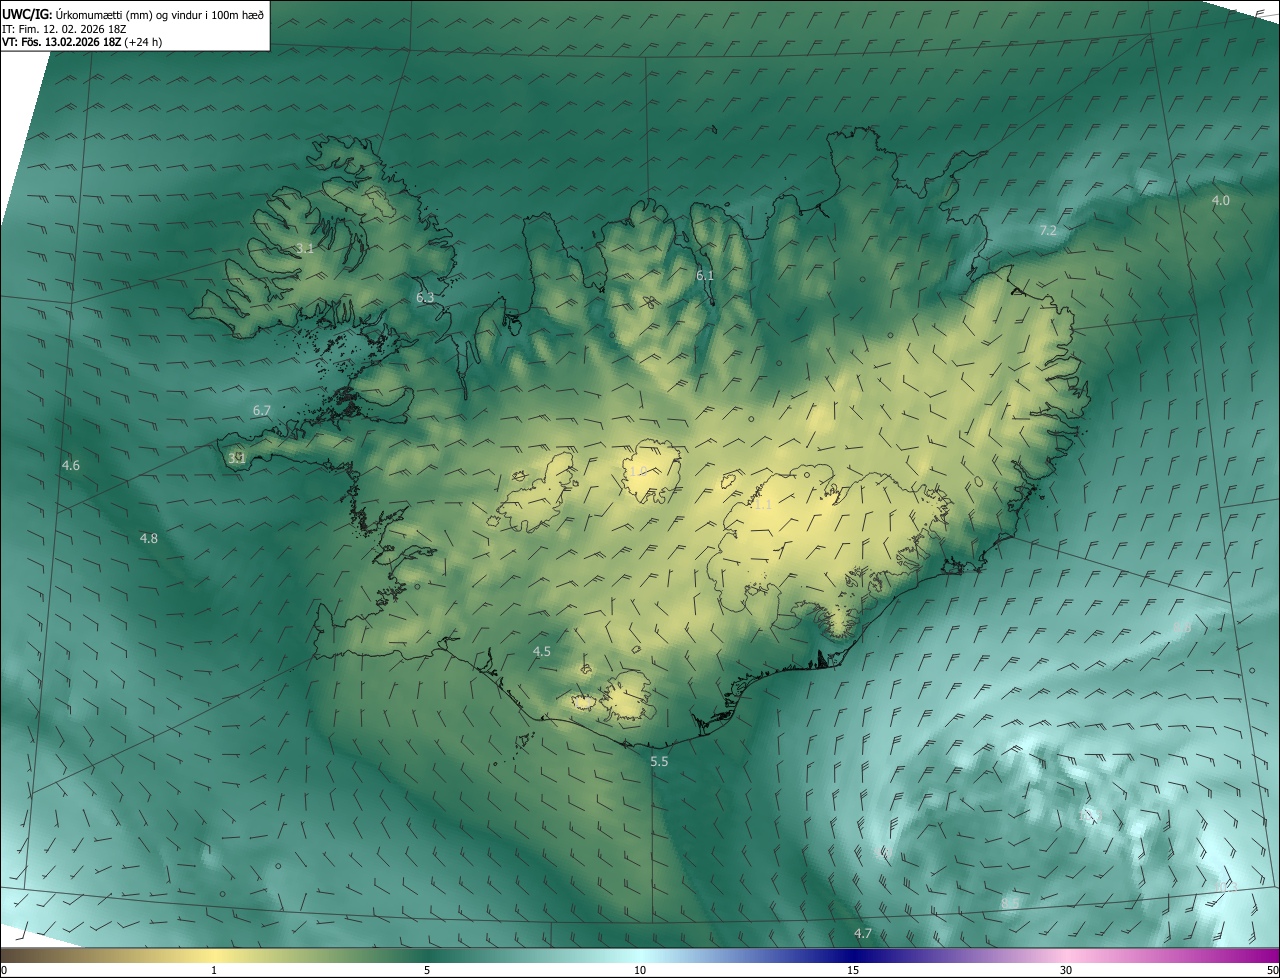Click the colorbar tick label 30
Image resolution: width=1280 pixels, height=978 pixels.
[1066, 970]
